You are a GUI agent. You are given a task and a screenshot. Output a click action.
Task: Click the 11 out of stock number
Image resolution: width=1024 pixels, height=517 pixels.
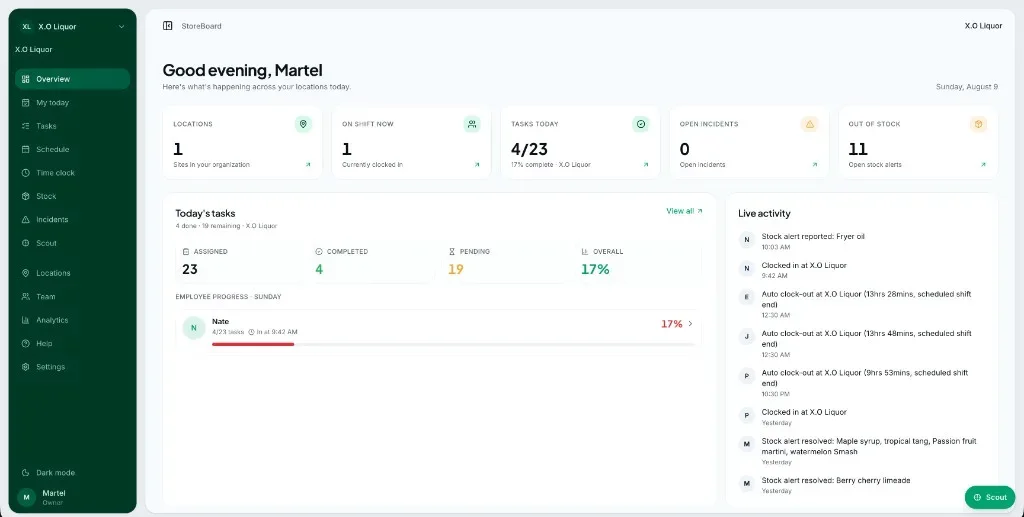click(x=857, y=149)
